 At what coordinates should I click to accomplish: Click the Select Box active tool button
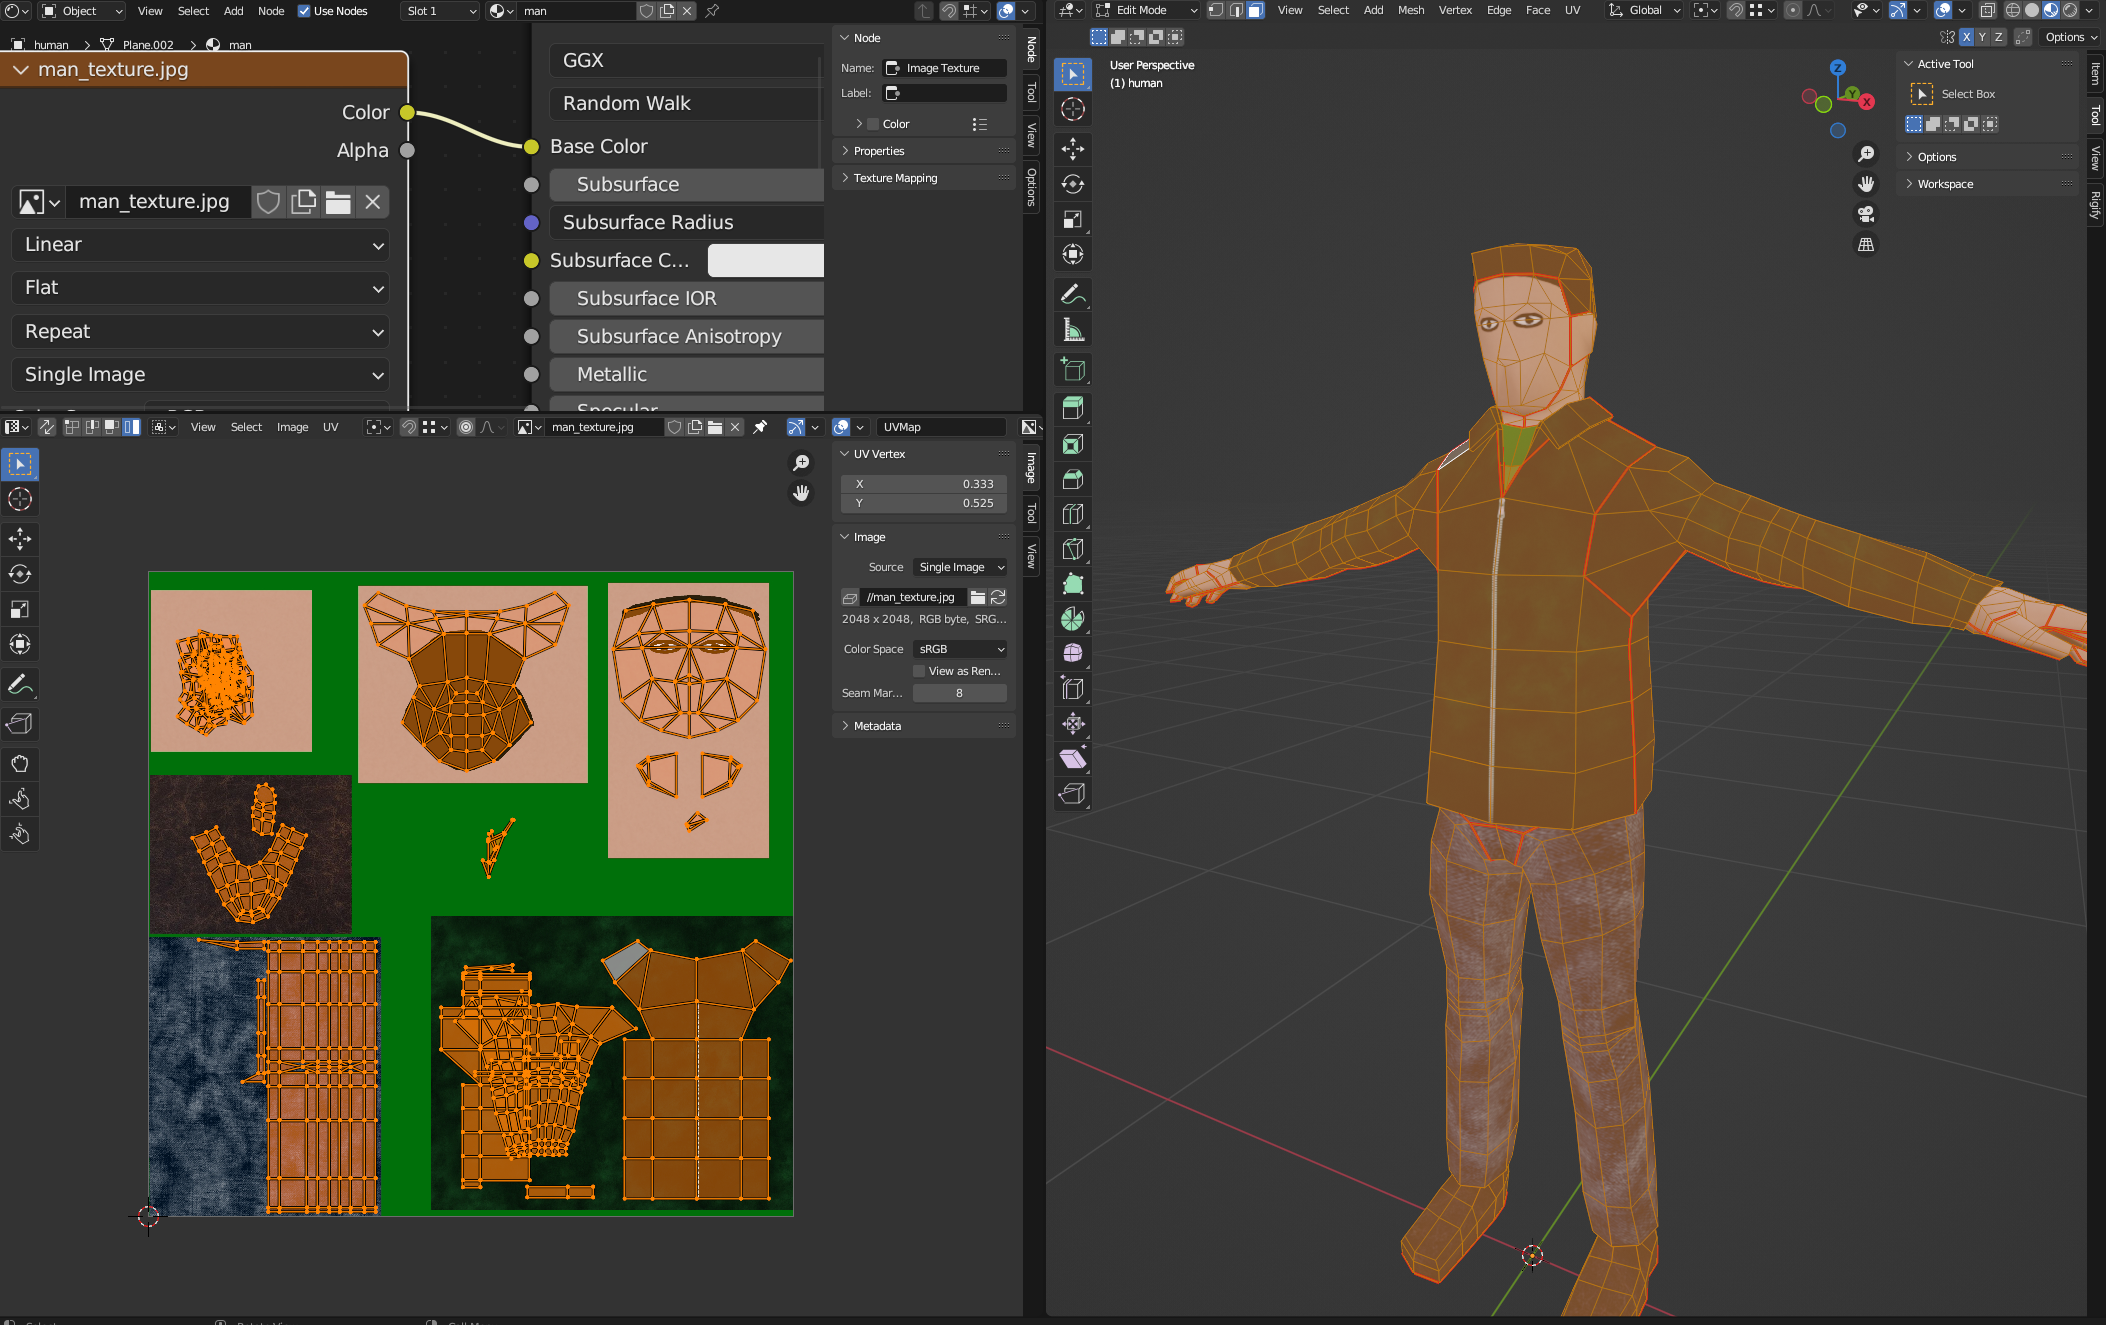pos(1921,94)
